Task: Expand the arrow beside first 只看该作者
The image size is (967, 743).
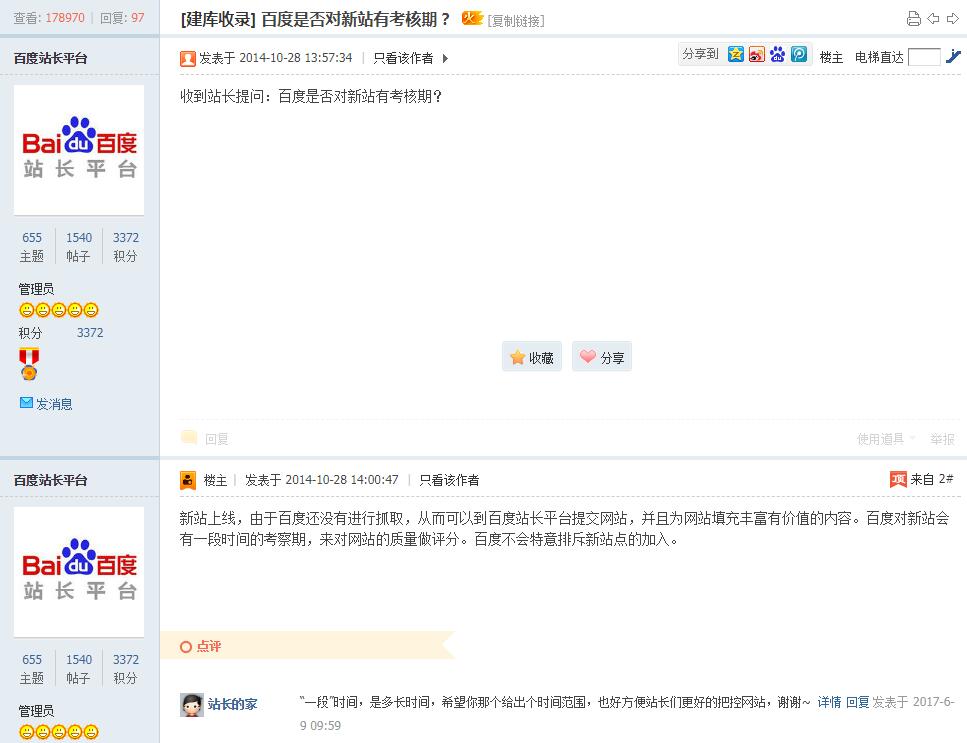Action: tap(445, 58)
